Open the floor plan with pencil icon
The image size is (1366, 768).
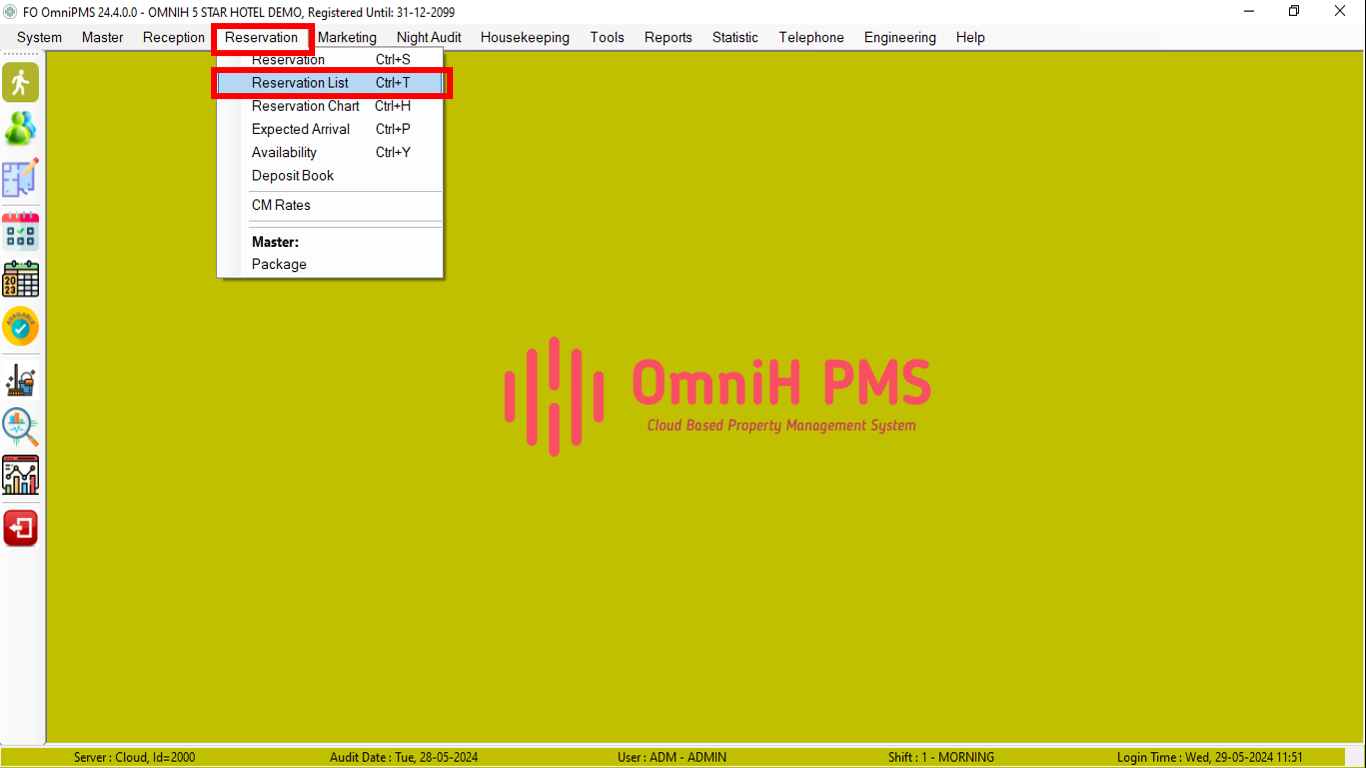coord(20,177)
